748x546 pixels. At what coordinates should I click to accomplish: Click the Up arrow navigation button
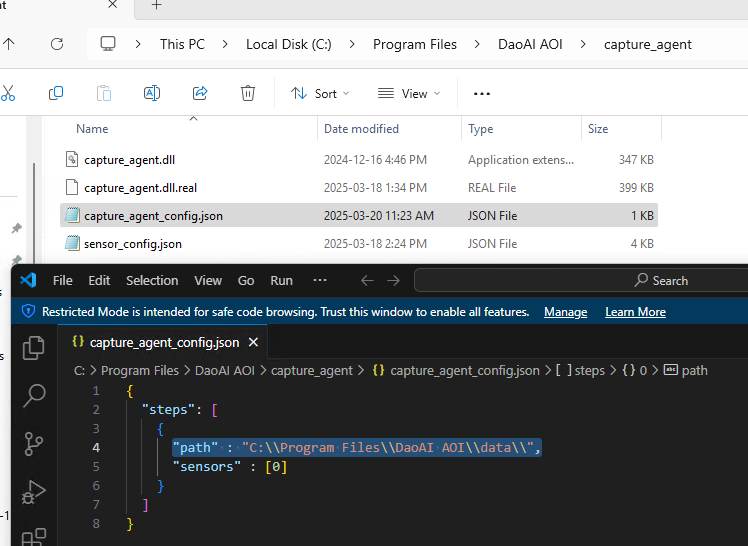[9, 44]
